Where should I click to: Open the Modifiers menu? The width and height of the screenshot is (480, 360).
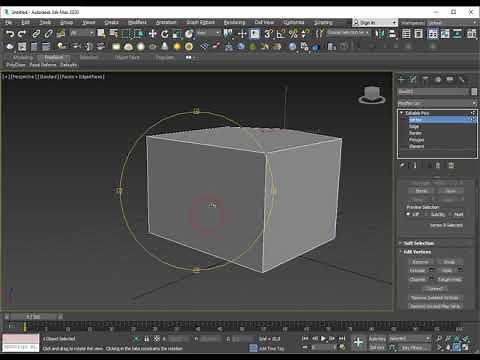[137, 22]
